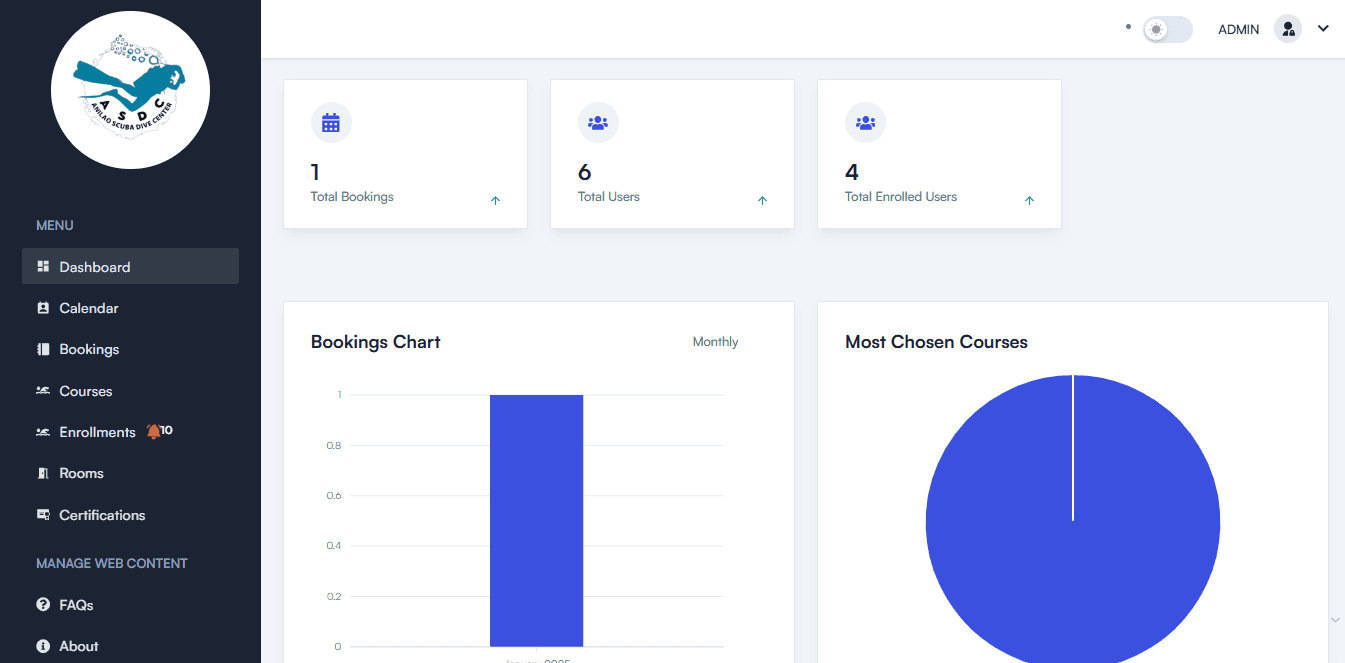The height and width of the screenshot is (663, 1345).
Task: Click the ASDC scuba diver logo
Action: pyautogui.click(x=130, y=90)
